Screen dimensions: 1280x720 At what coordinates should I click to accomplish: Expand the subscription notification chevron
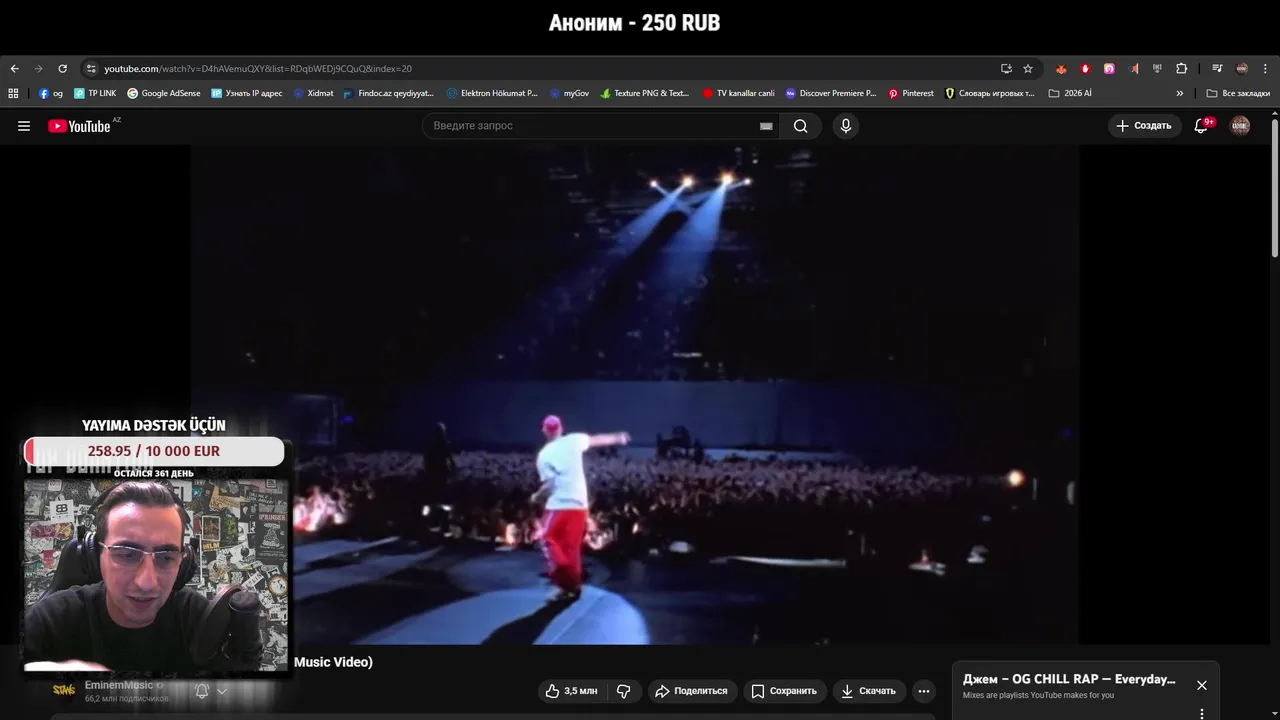tap(223, 691)
